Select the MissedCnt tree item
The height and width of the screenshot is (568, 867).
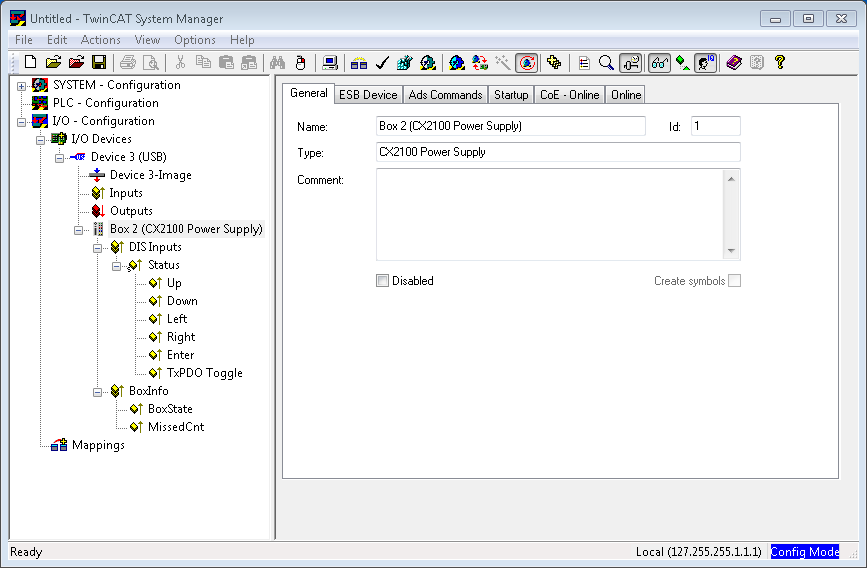click(176, 427)
